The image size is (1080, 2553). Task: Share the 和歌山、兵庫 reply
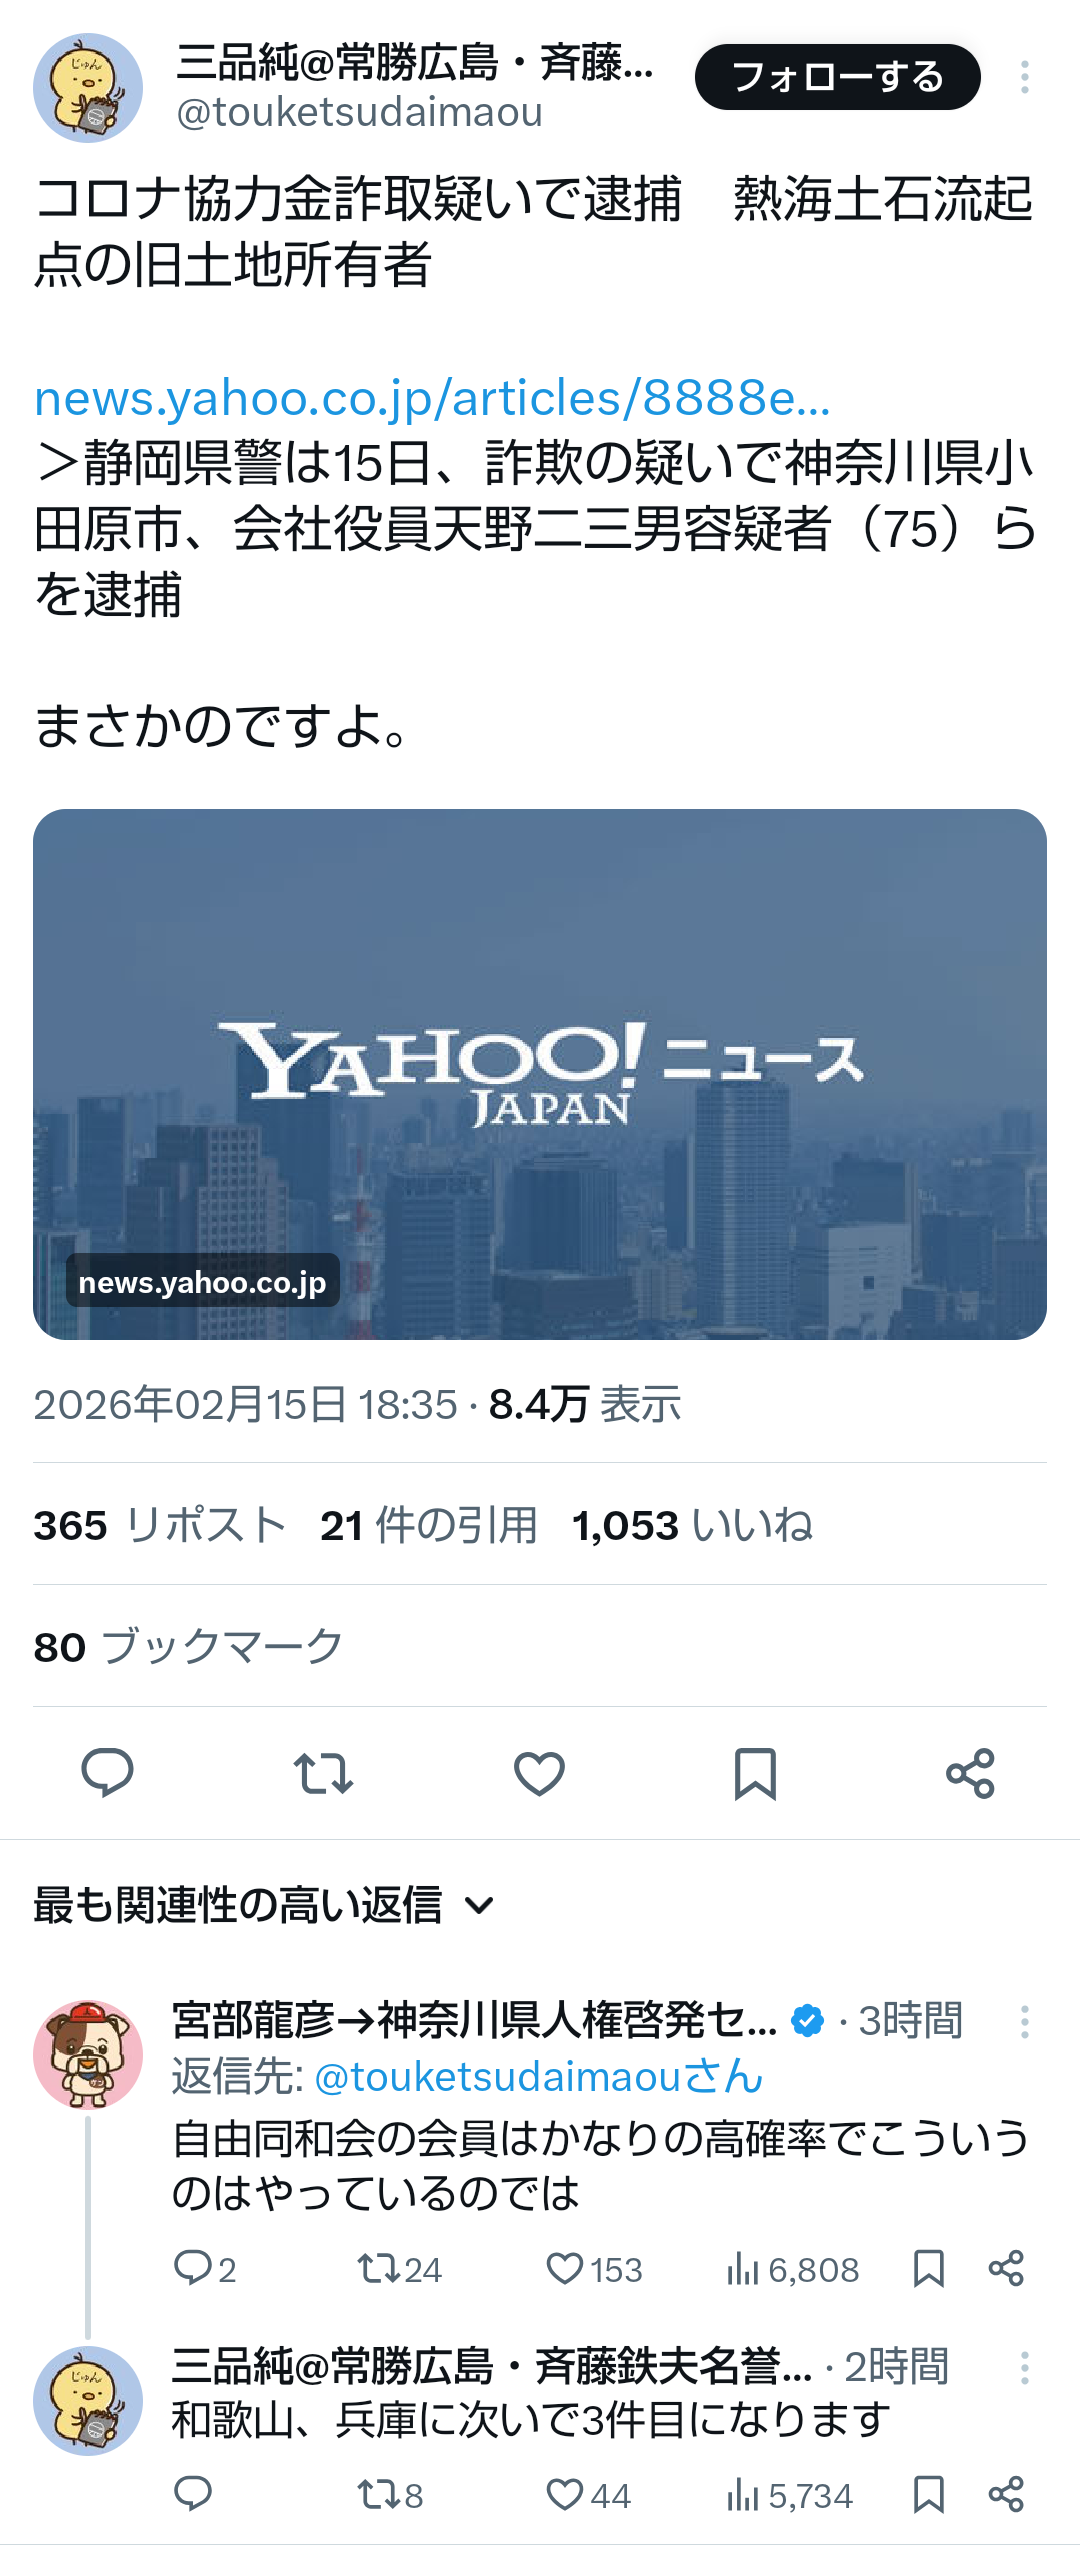[1006, 2495]
